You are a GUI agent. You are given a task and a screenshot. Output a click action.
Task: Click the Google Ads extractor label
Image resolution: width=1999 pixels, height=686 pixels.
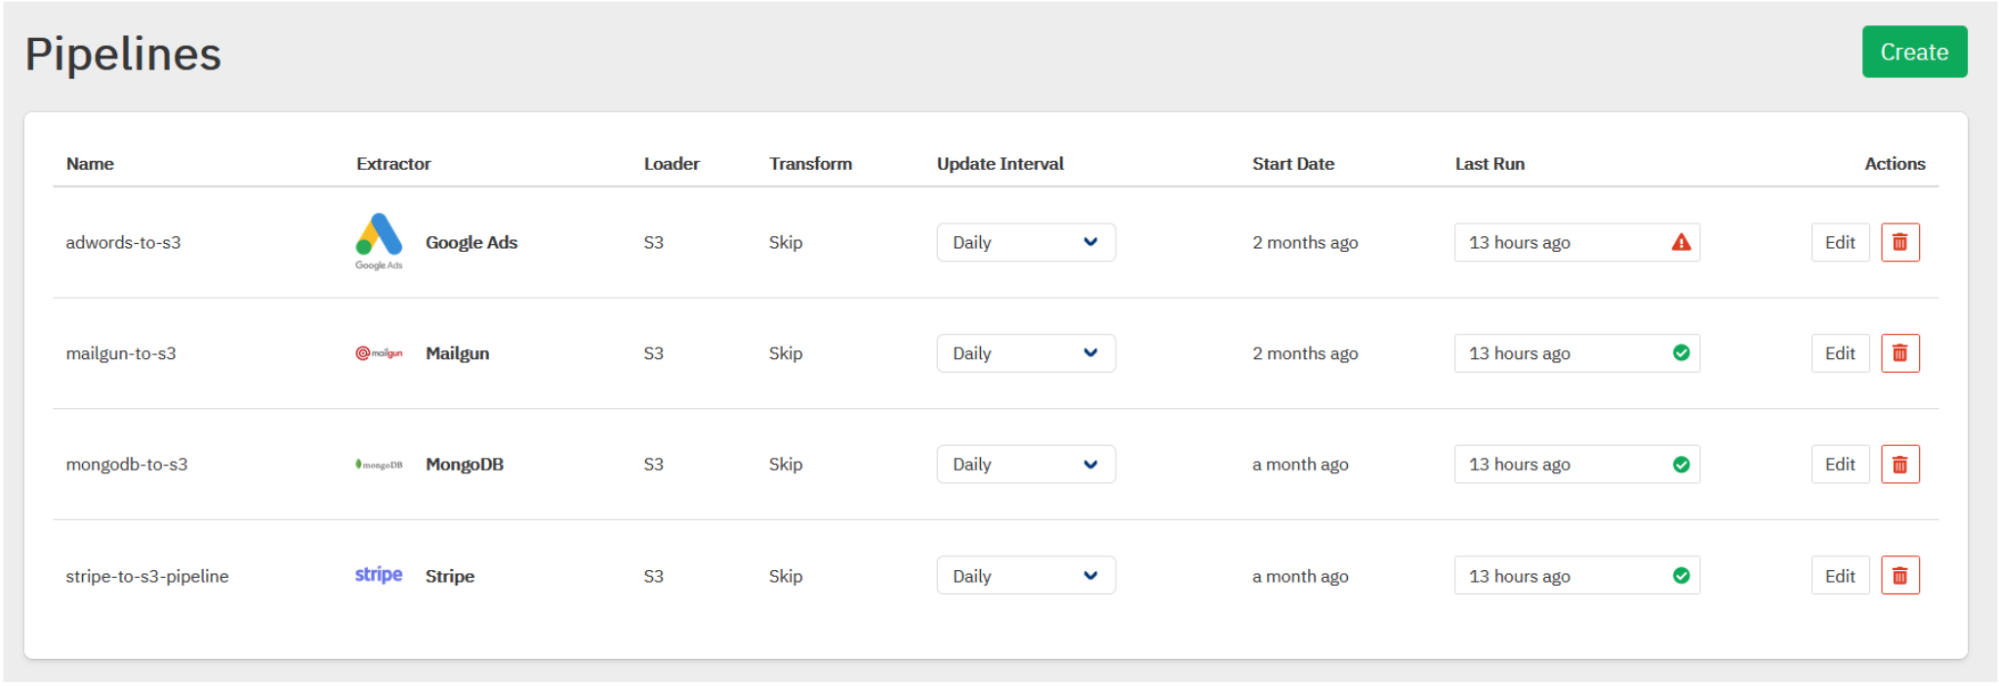click(x=471, y=242)
